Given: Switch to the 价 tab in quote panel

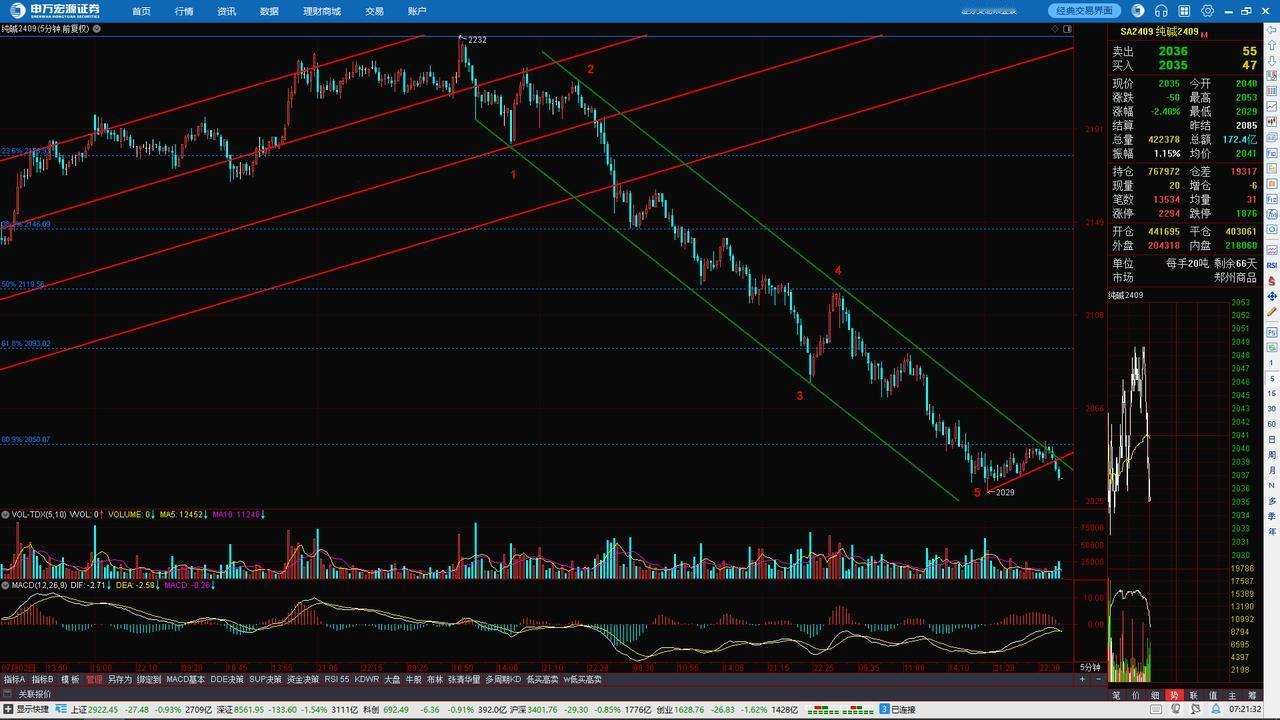Looking at the screenshot, I should click(x=1136, y=695).
